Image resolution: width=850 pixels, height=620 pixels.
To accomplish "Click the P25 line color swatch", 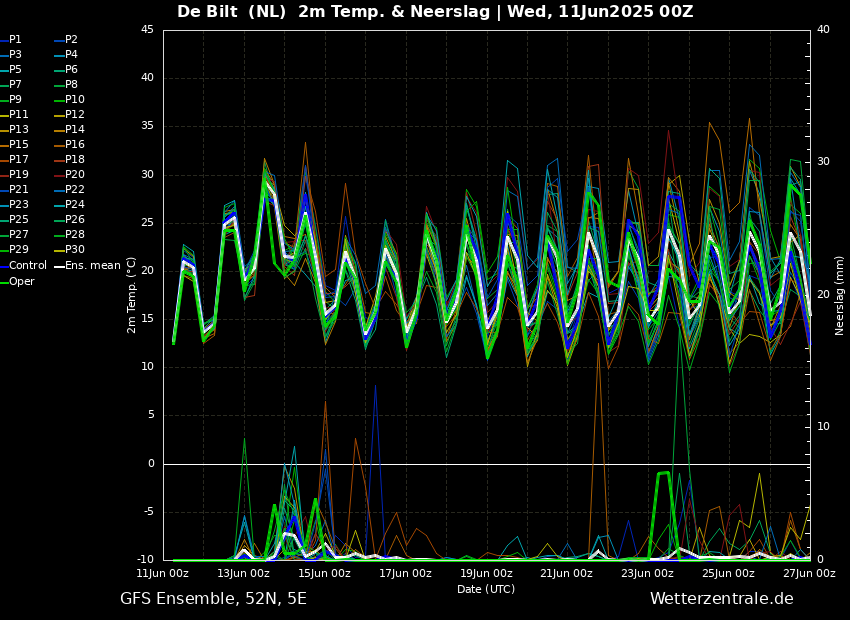I will (4, 220).
